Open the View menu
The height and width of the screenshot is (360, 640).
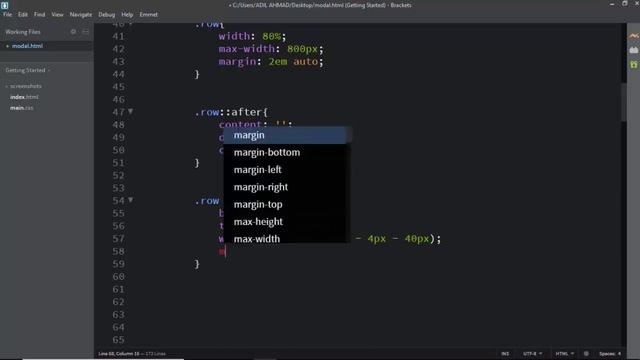tap(57, 14)
